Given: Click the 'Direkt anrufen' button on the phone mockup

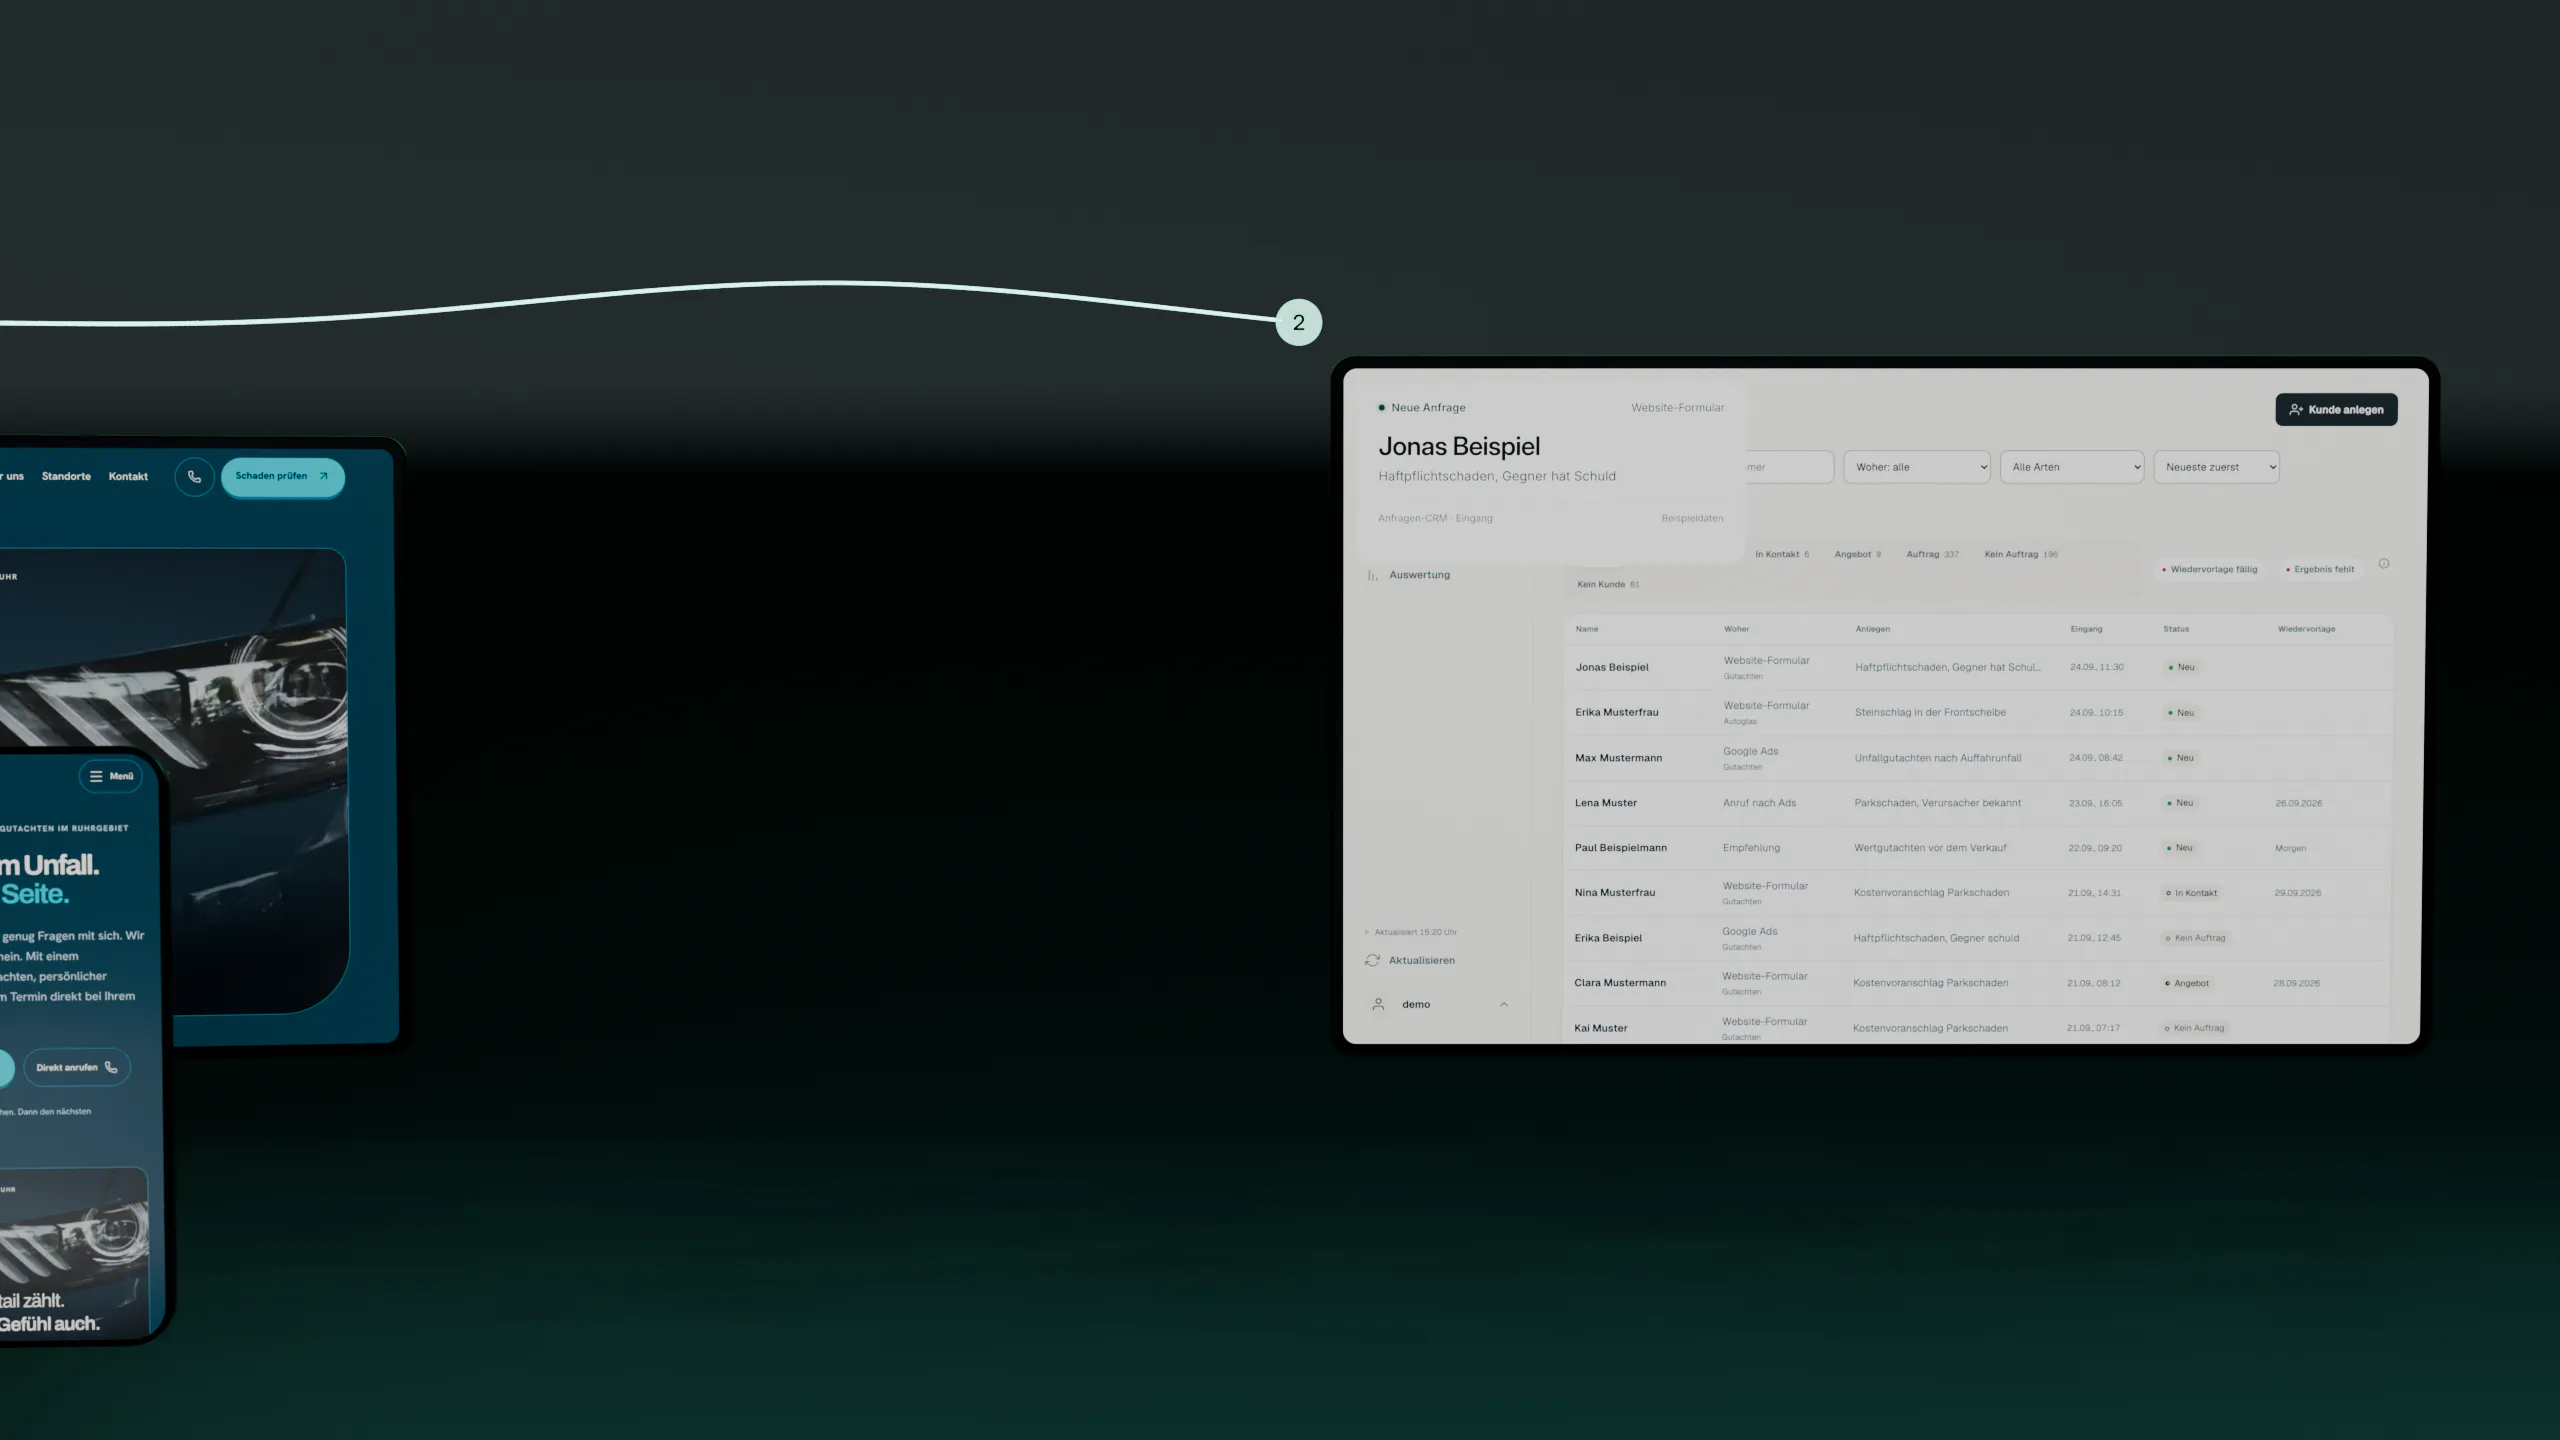Looking at the screenshot, I should point(77,1067).
